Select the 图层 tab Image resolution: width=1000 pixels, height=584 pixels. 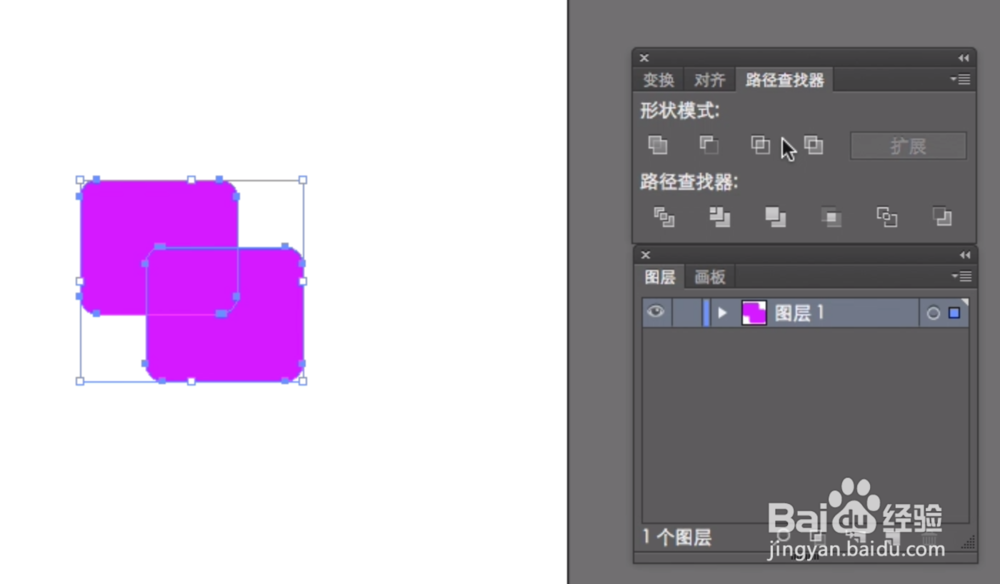(659, 277)
